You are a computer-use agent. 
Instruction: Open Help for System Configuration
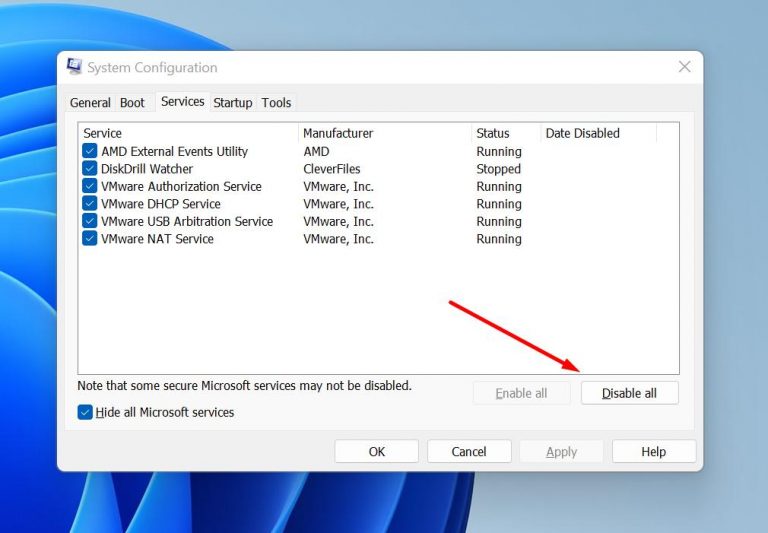point(653,452)
